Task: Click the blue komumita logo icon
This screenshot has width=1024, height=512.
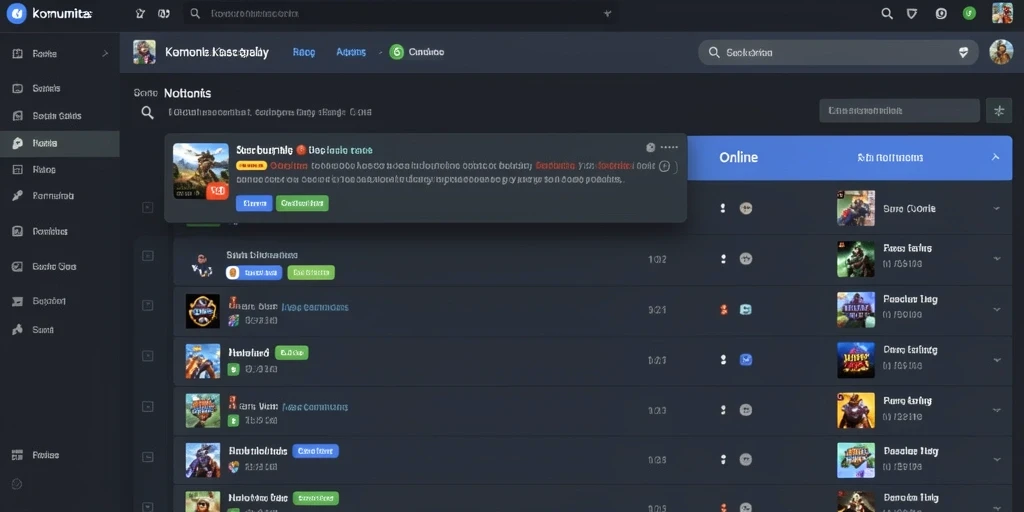Action: 16,13
